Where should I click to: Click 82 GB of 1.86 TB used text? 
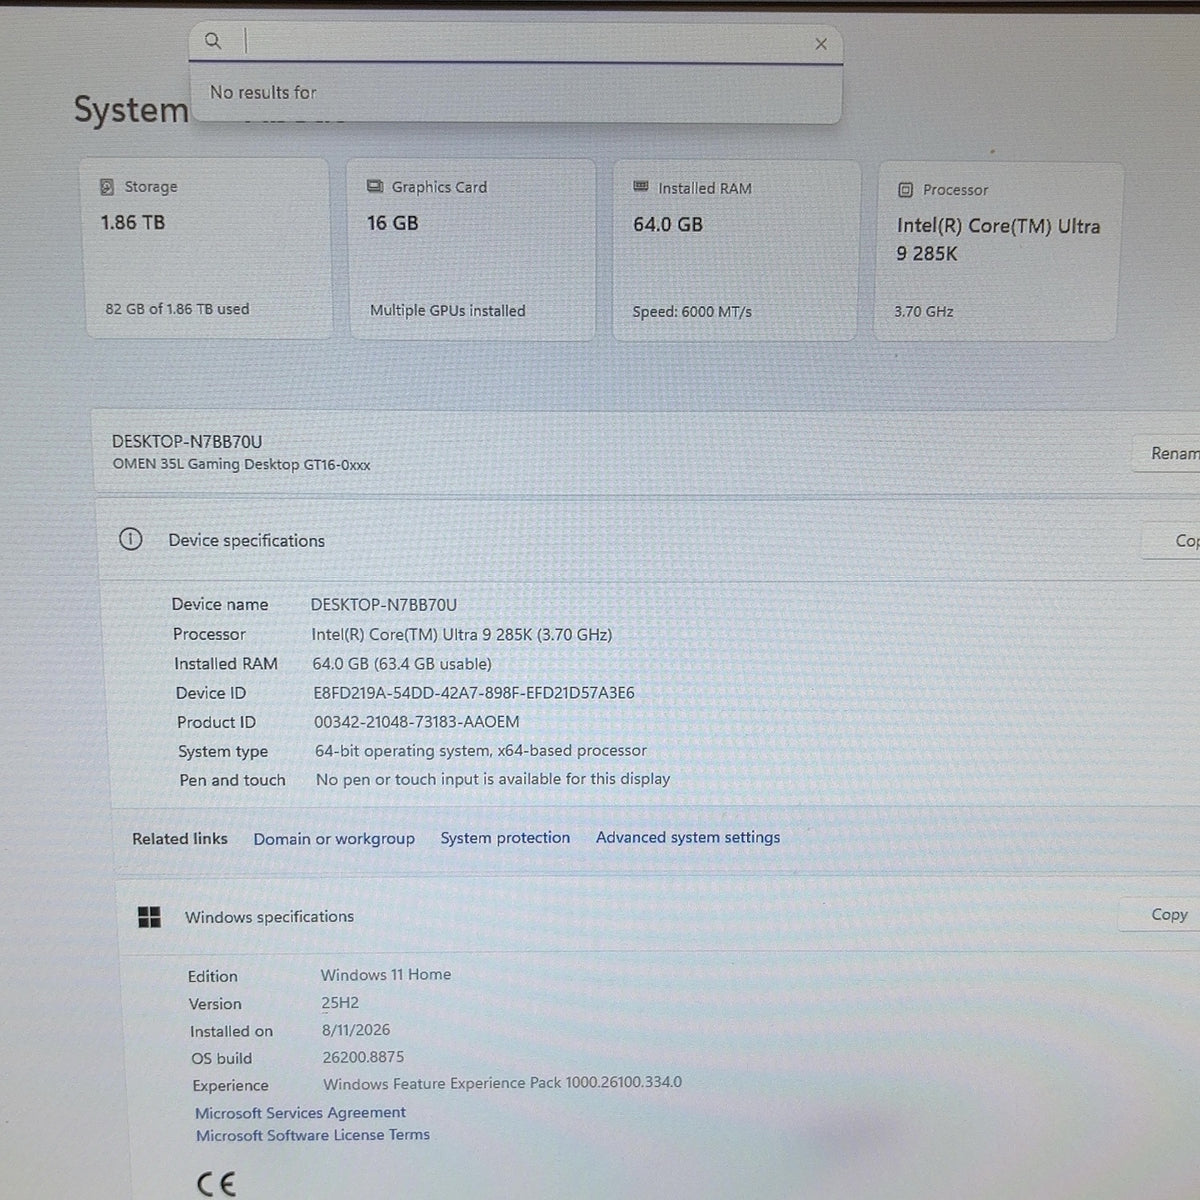point(177,309)
